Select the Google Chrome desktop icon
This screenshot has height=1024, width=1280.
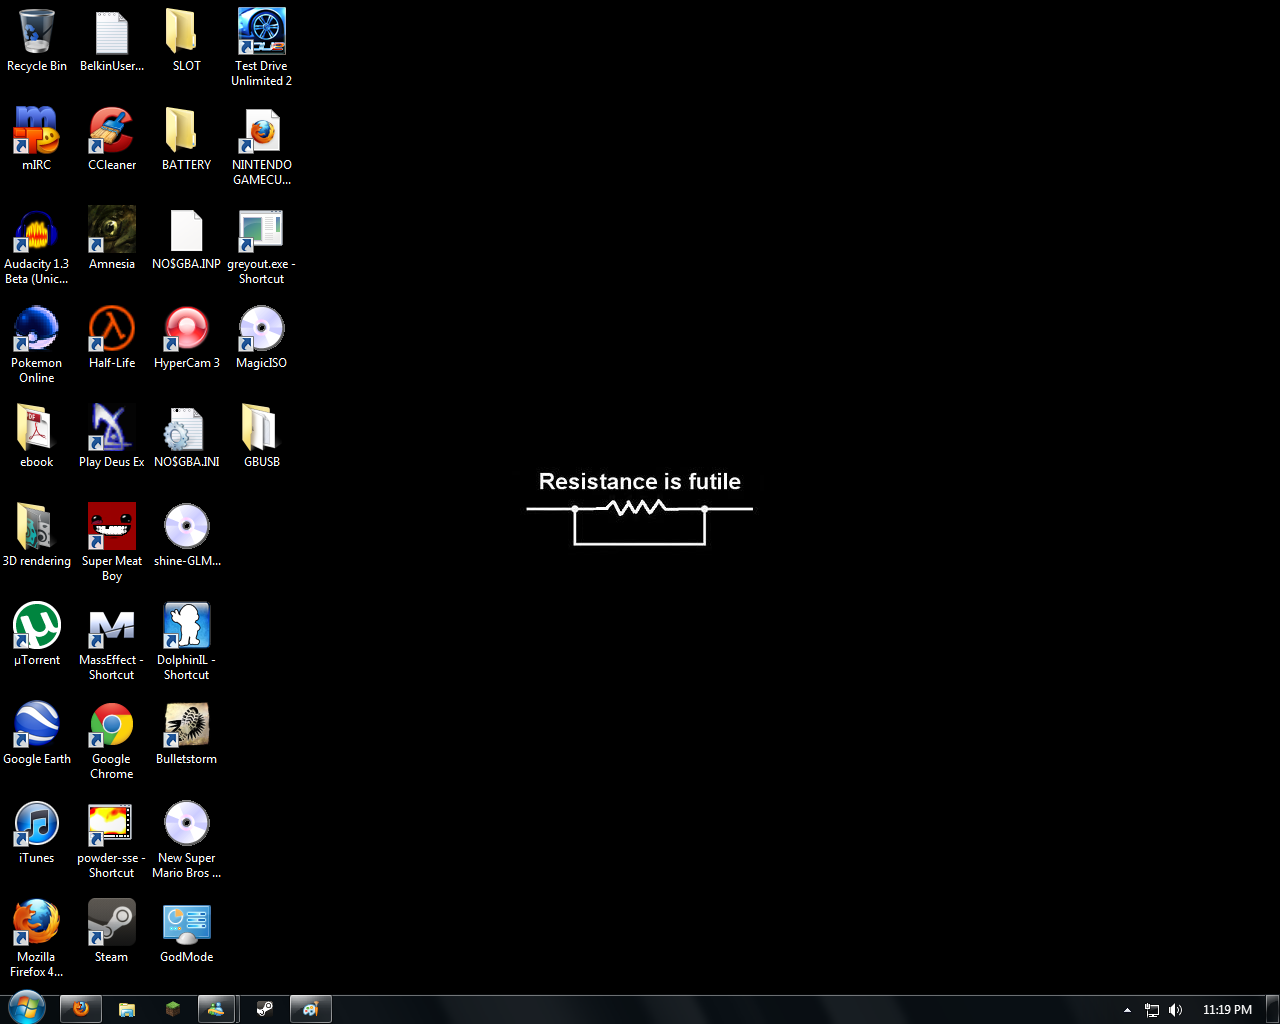coord(111,725)
